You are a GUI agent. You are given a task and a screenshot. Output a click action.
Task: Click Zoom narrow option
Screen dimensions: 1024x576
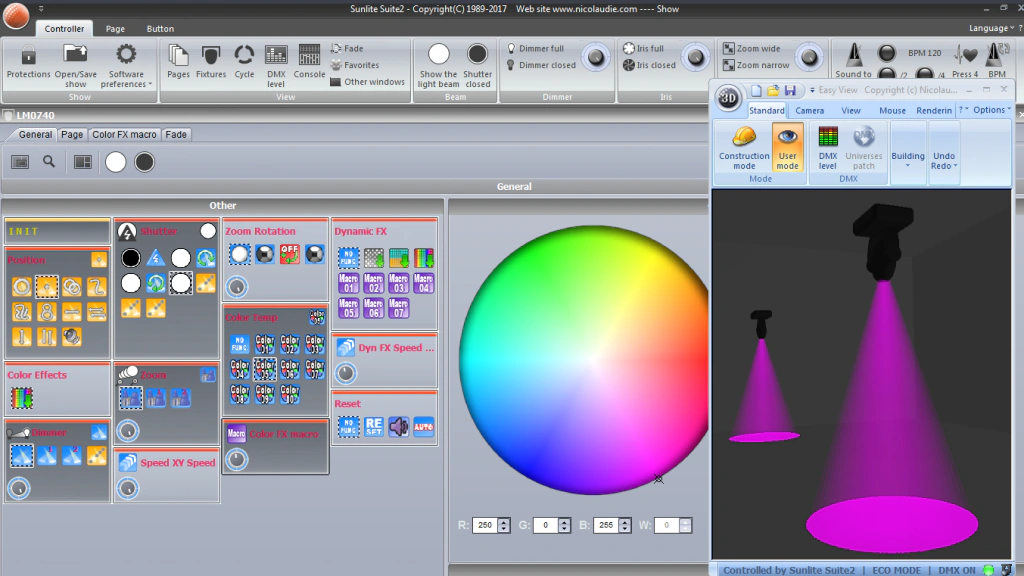click(756, 65)
